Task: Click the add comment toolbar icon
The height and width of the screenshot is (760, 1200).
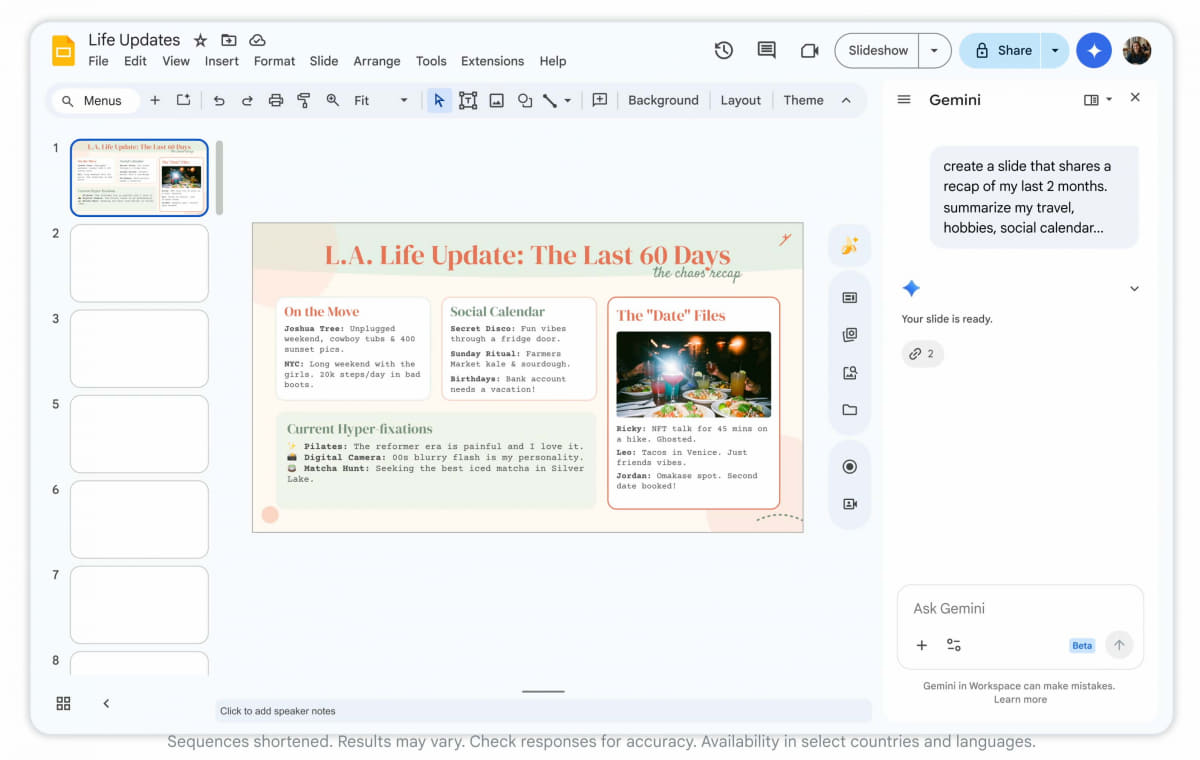Action: pyautogui.click(x=600, y=100)
